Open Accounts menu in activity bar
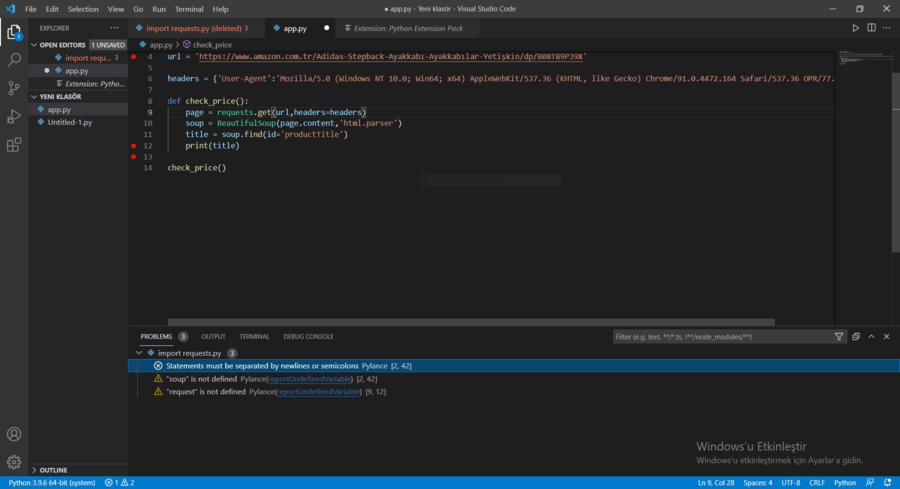Viewport: 900px width, 489px height. pos(14,434)
